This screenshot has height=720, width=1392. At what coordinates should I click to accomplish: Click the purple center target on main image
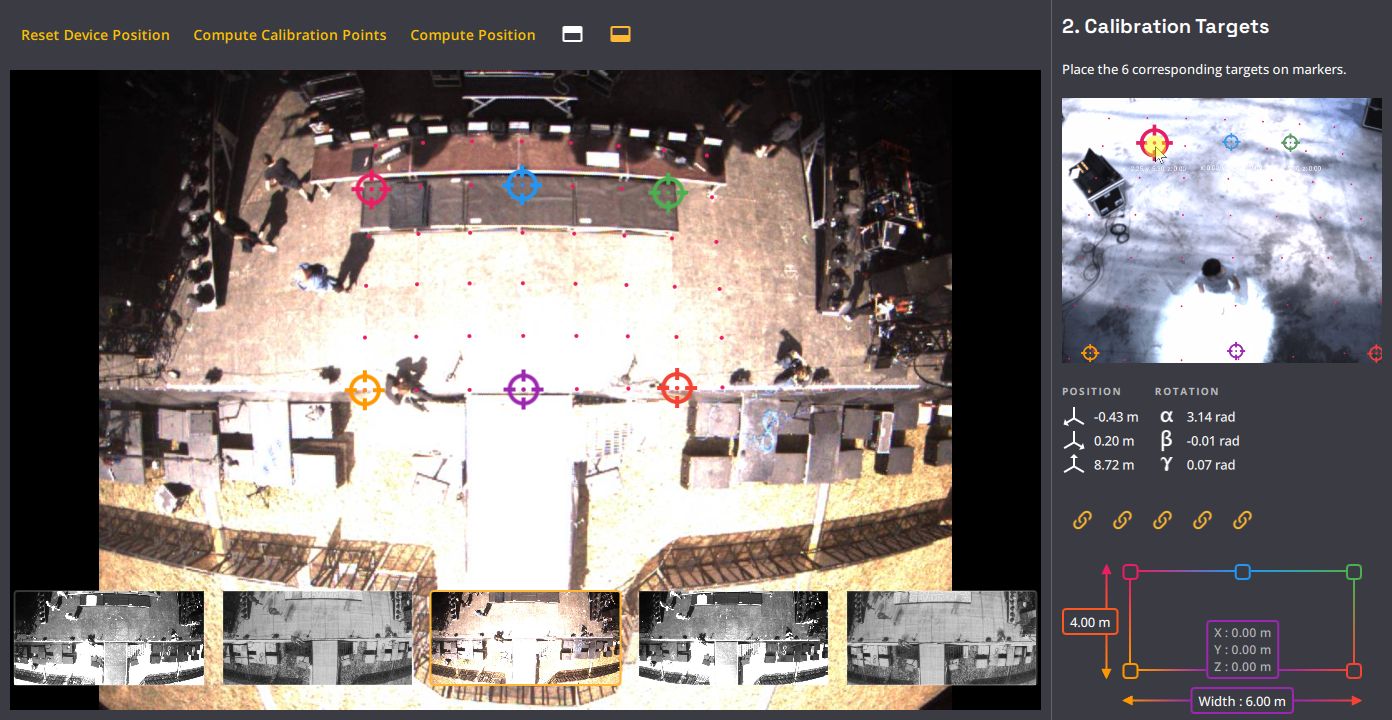click(x=522, y=390)
